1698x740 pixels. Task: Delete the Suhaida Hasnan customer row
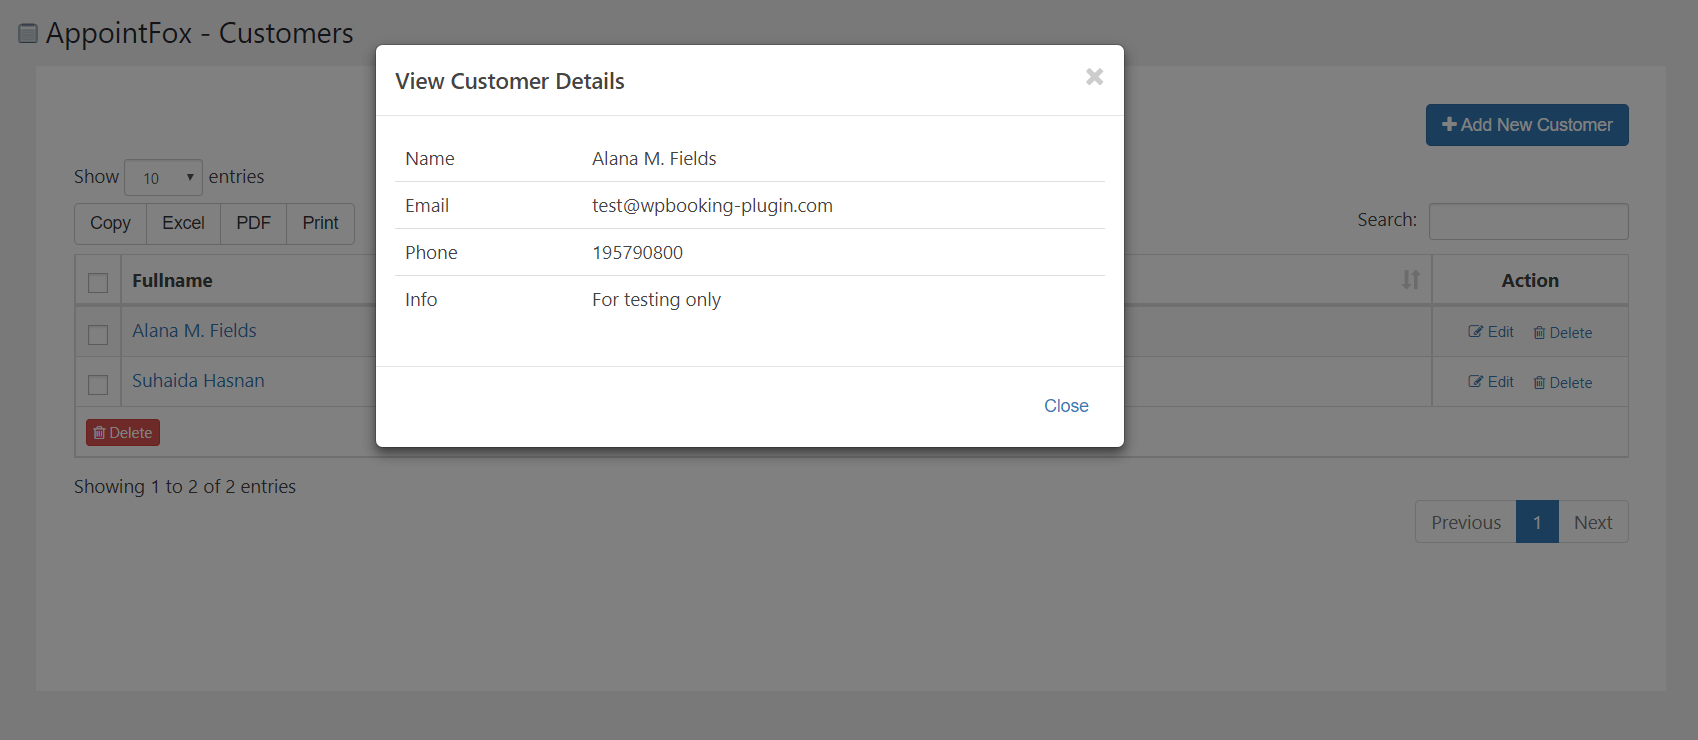(x=1562, y=383)
